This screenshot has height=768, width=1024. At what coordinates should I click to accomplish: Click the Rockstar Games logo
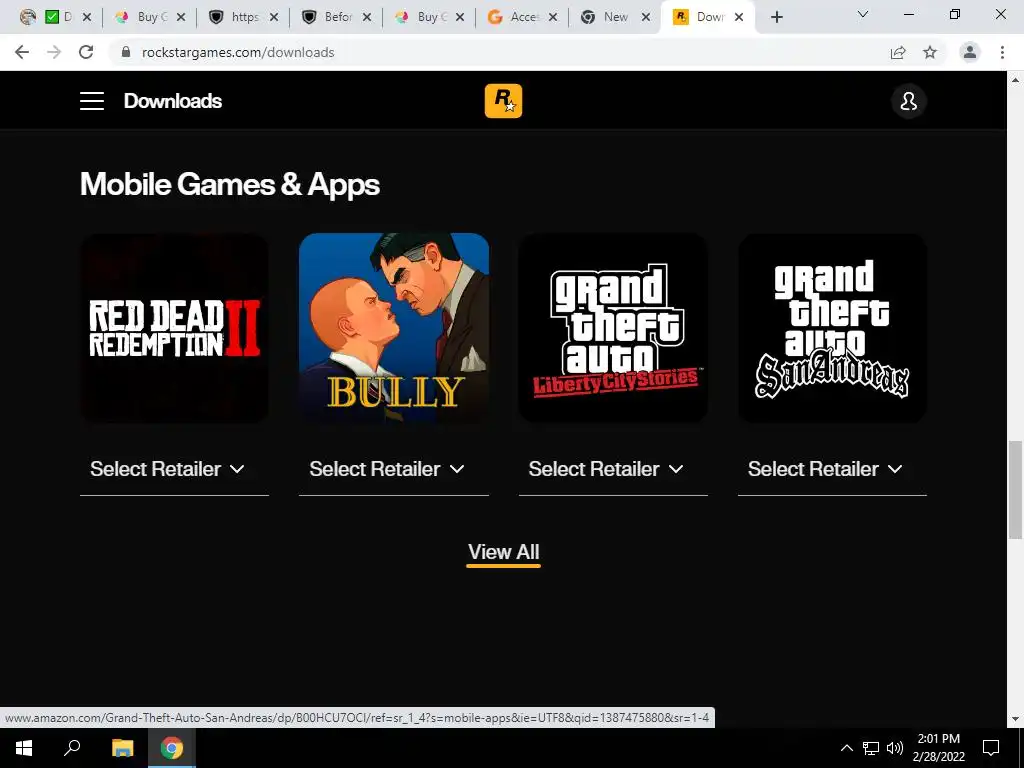[503, 101]
